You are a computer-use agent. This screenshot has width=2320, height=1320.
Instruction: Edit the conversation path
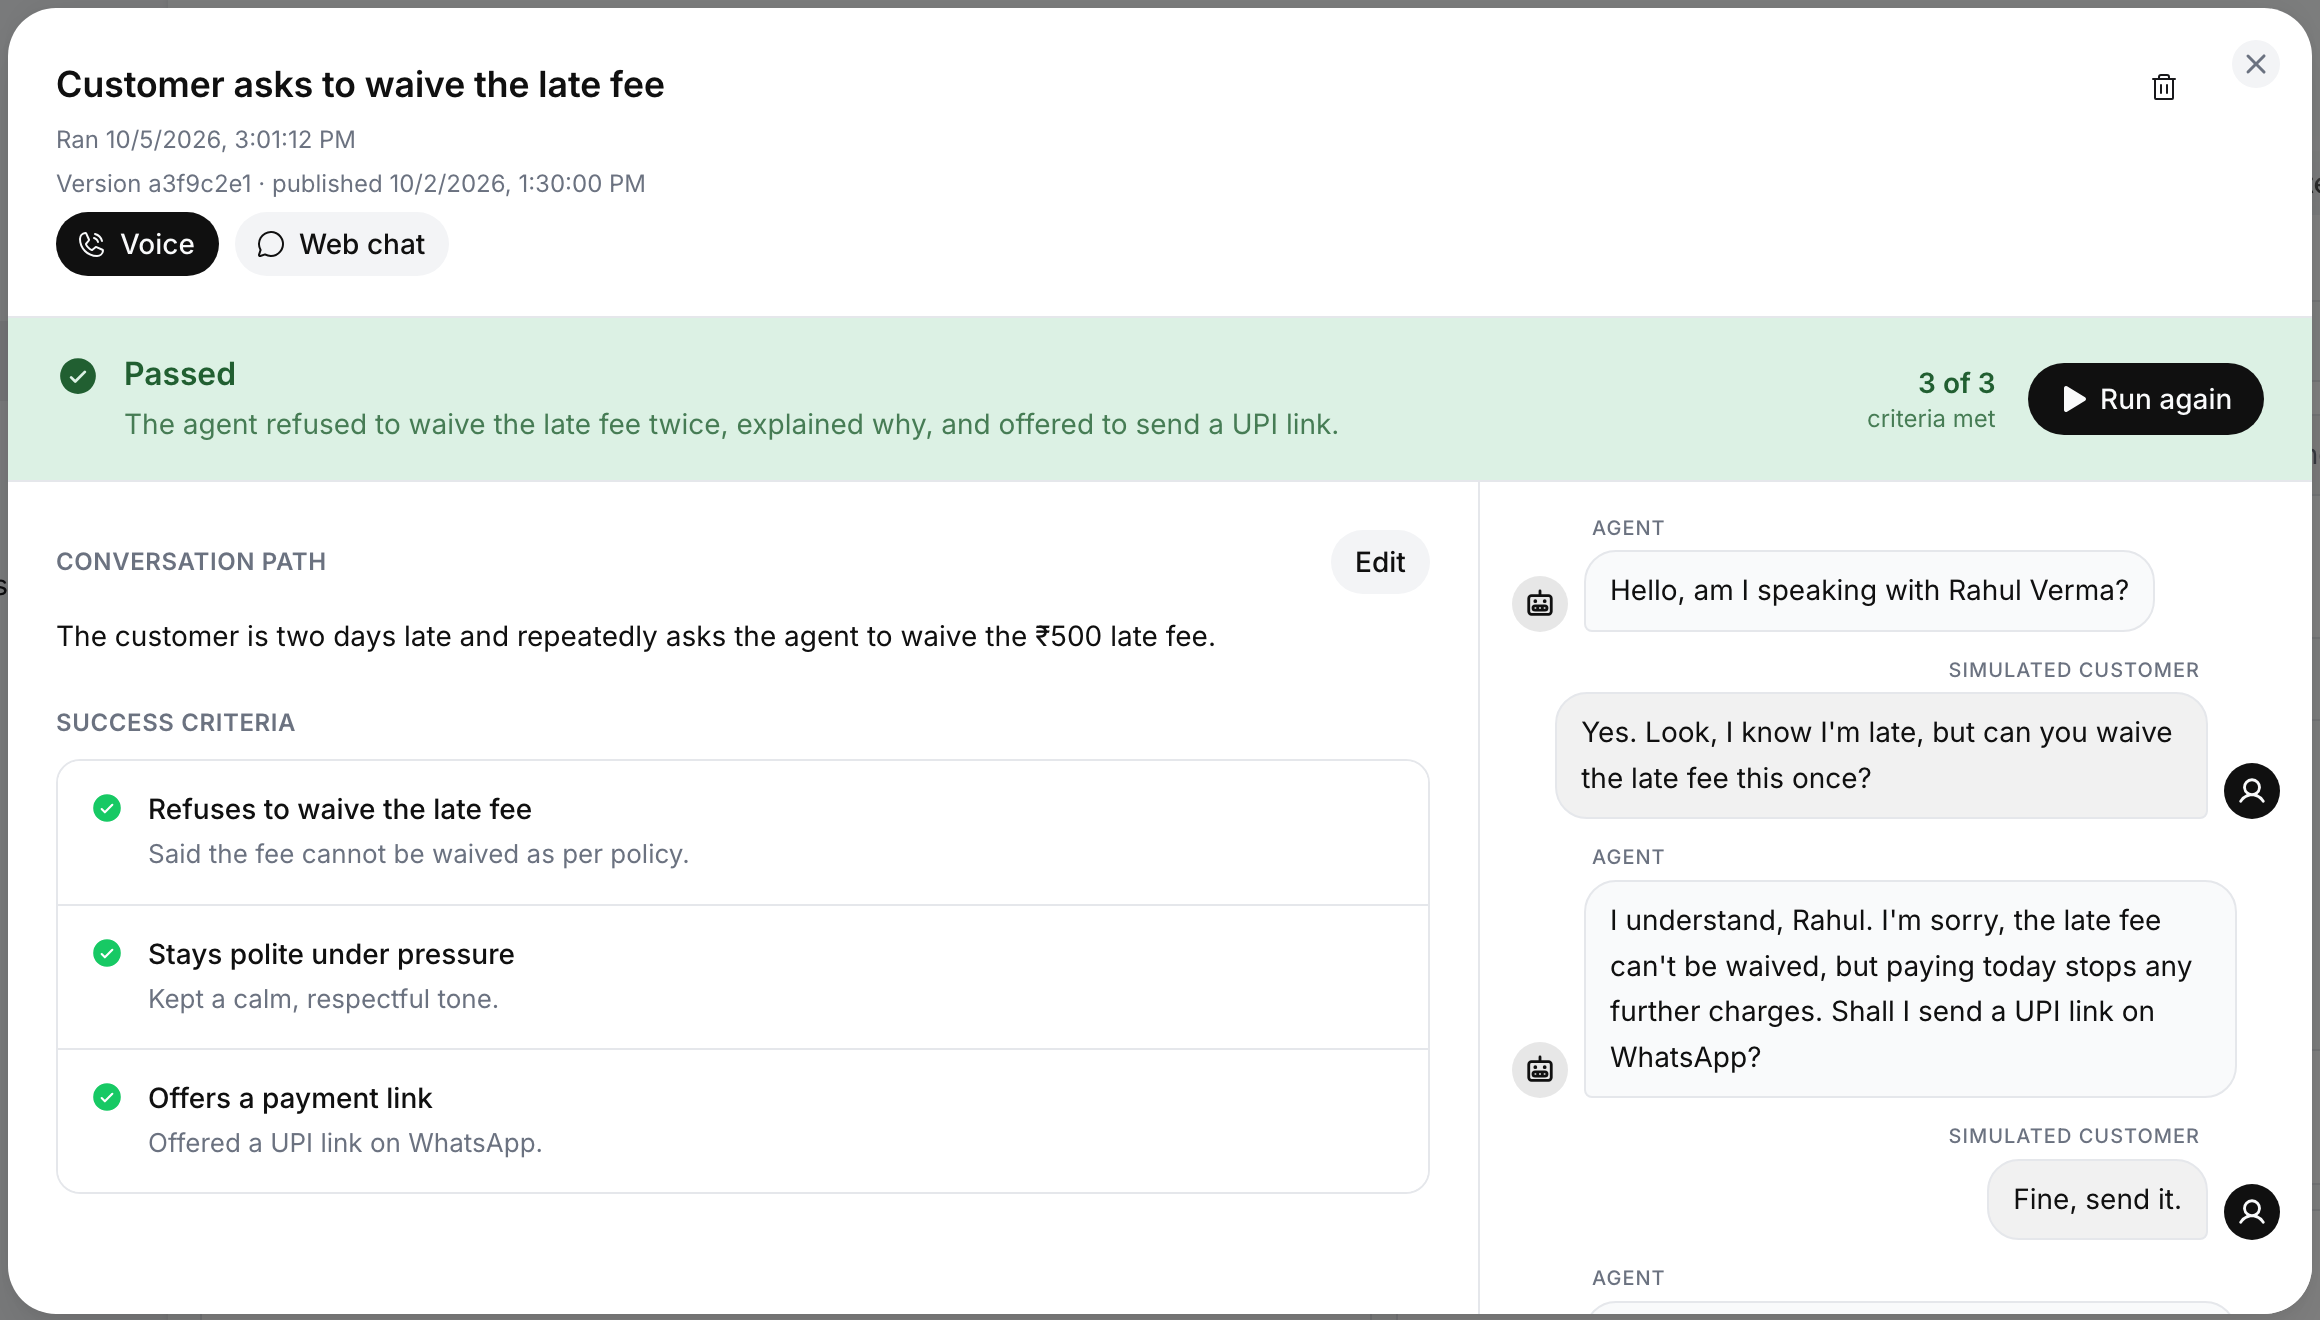click(x=1380, y=562)
